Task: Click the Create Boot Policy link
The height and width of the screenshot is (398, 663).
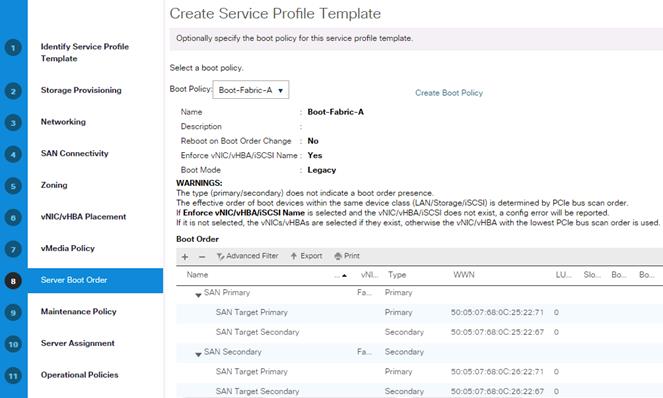Action: pos(449,93)
